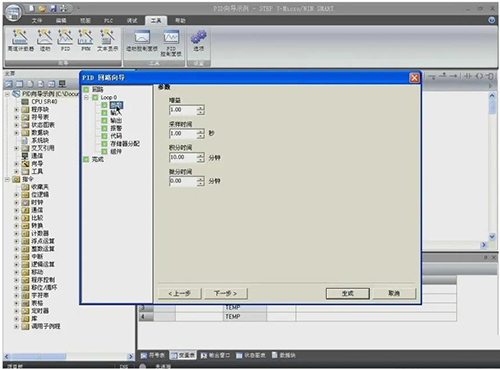Collapse the Loop 0 tree node
Viewport: 500px width, 369px height.
[x=86, y=97]
